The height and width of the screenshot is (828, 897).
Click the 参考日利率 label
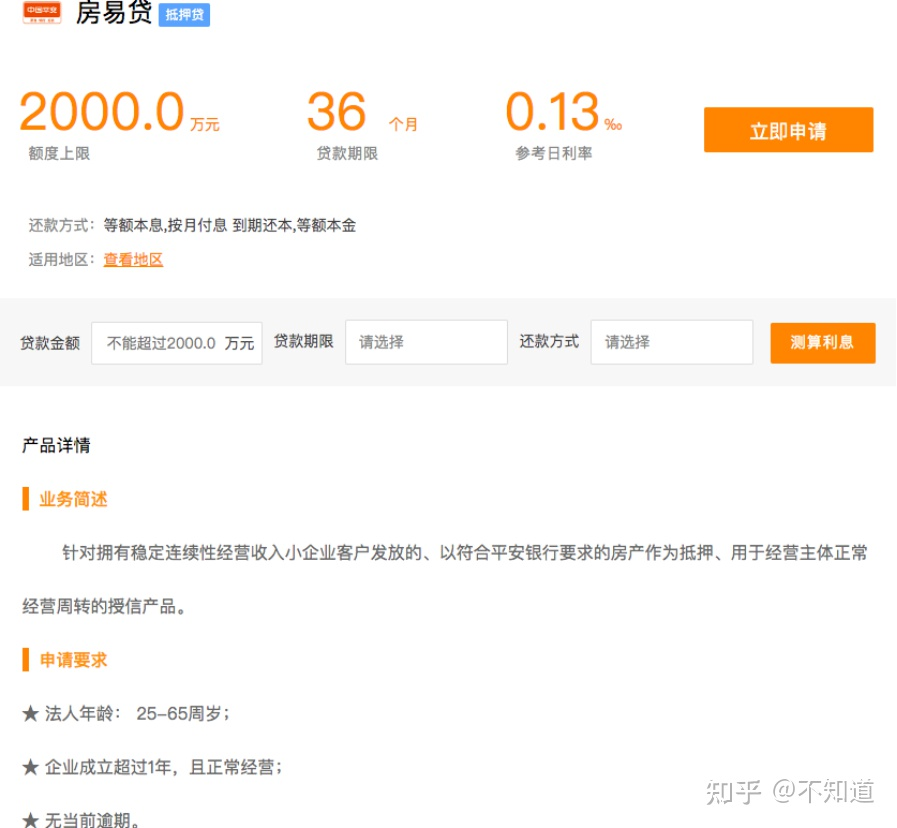point(553,153)
